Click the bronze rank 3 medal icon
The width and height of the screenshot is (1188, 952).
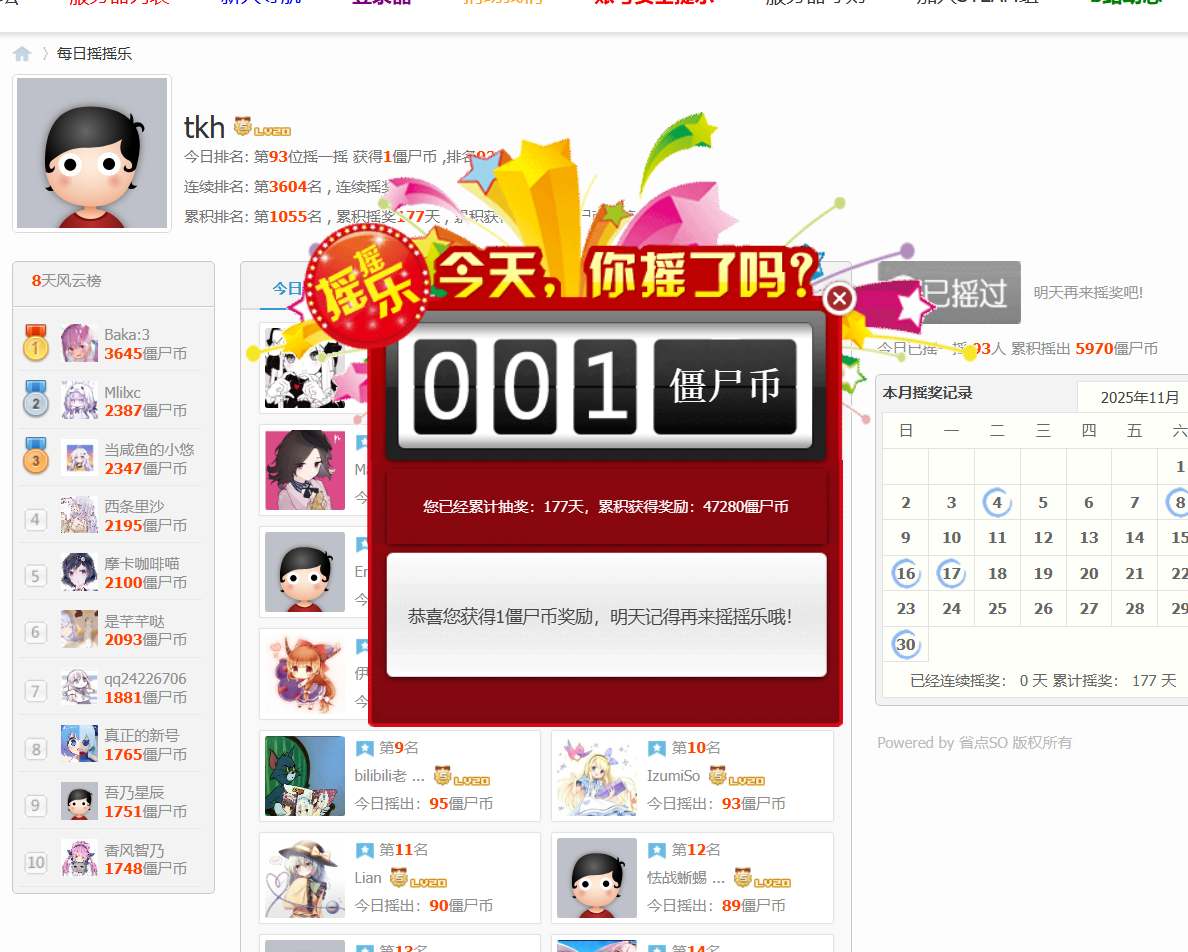click(x=36, y=457)
